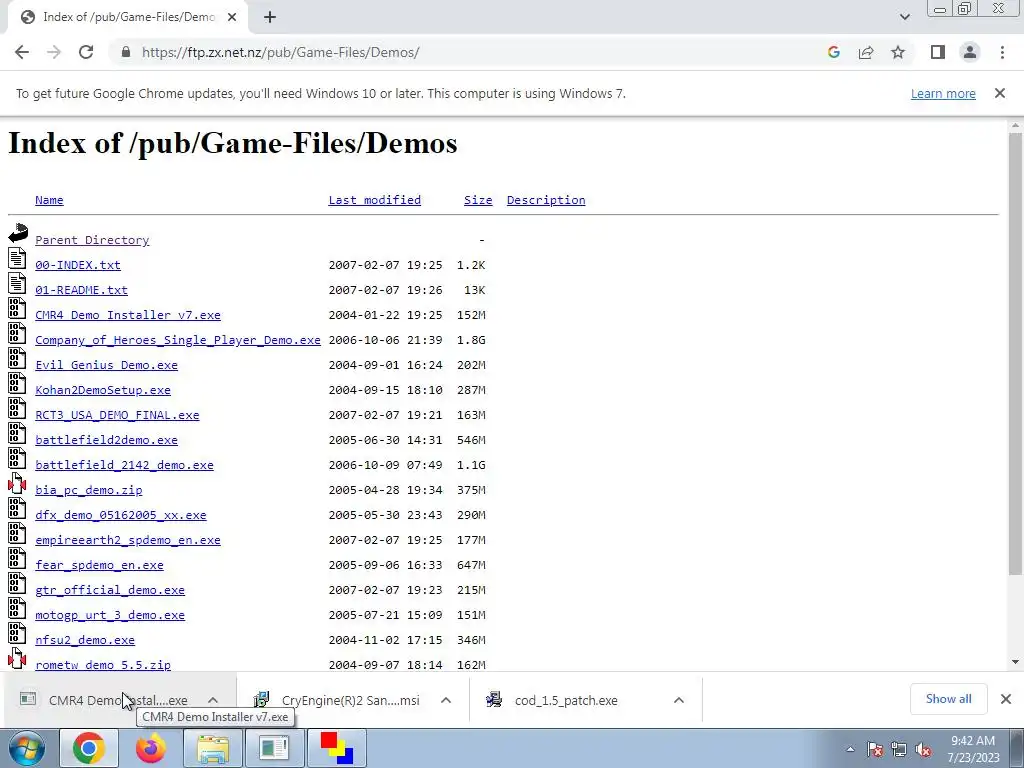Open the Windows Start menu
The width and height of the screenshot is (1024, 768).
26,748
